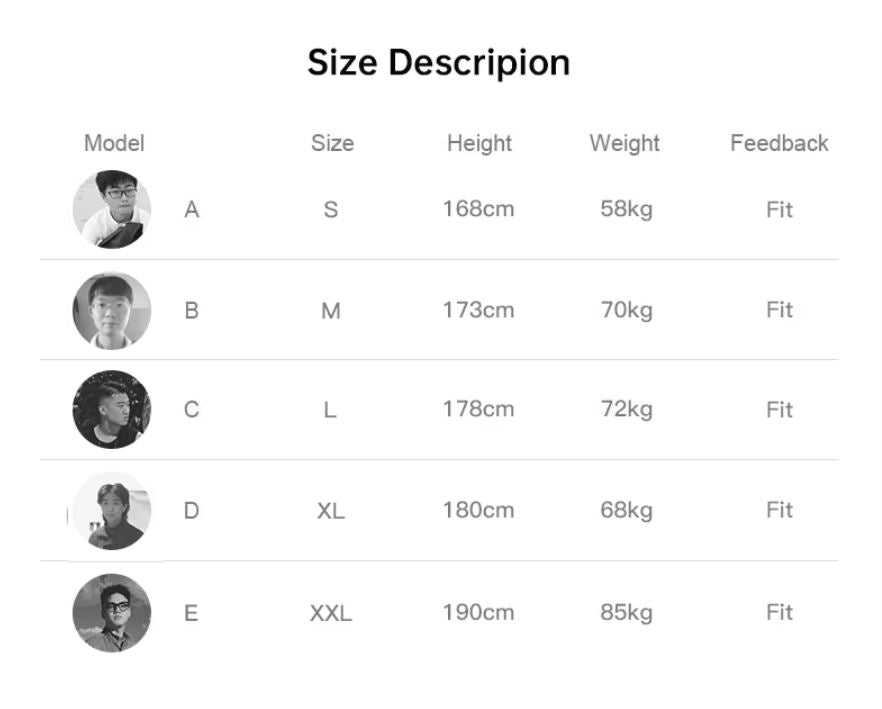Click the 168cm height value
The height and width of the screenshot is (709, 882).
tap(478, 209)
